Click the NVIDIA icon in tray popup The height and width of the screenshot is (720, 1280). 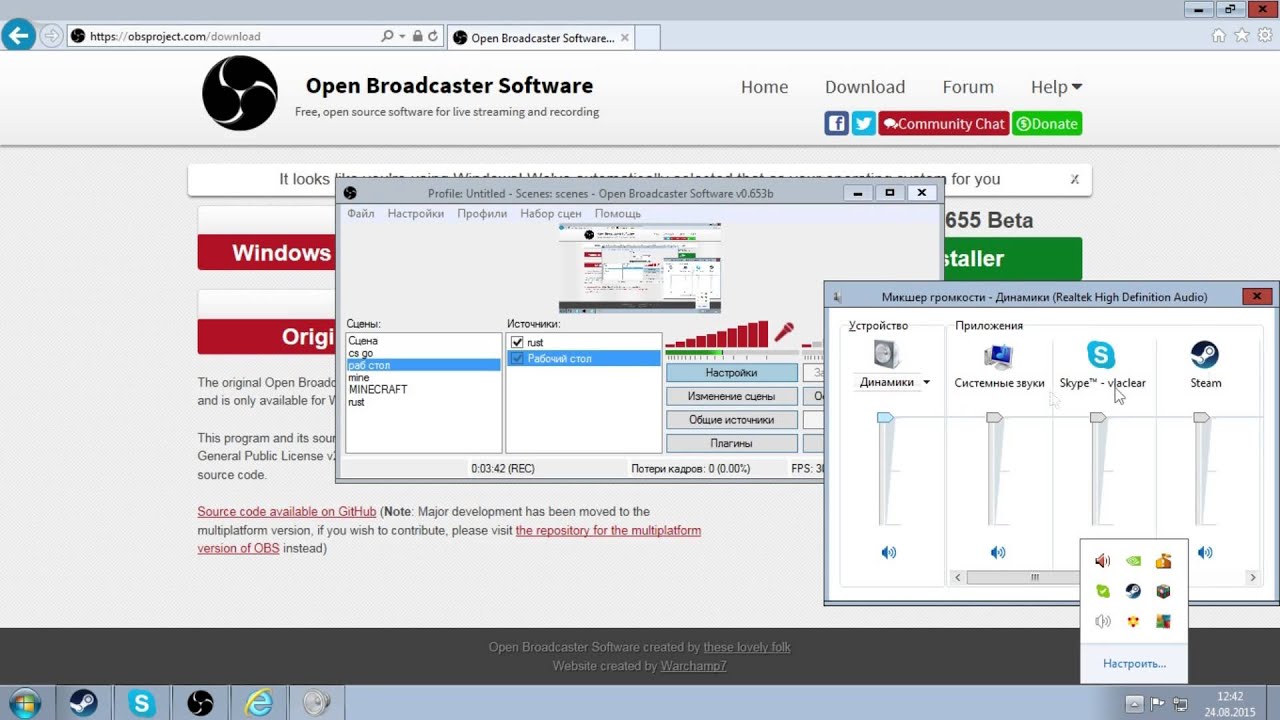(1132, 562)
